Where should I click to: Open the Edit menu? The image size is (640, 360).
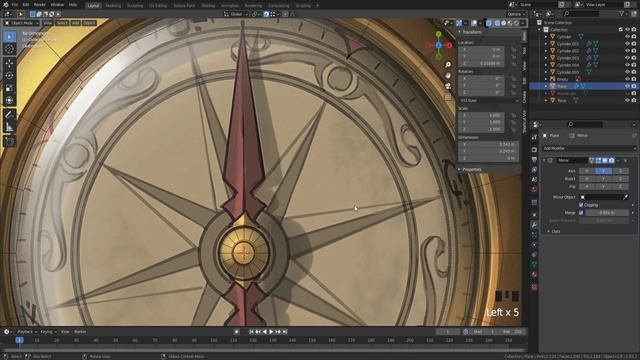coord(26,4)
